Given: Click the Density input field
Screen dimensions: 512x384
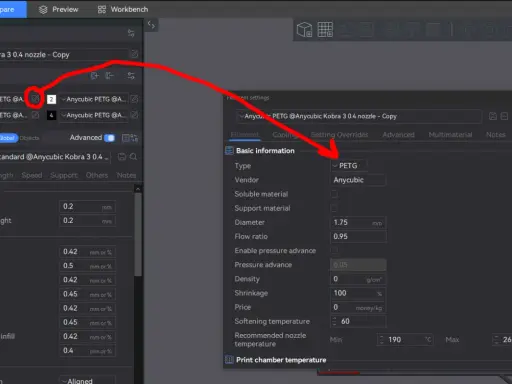Looking at the screenshot, I should coord(358,279).
